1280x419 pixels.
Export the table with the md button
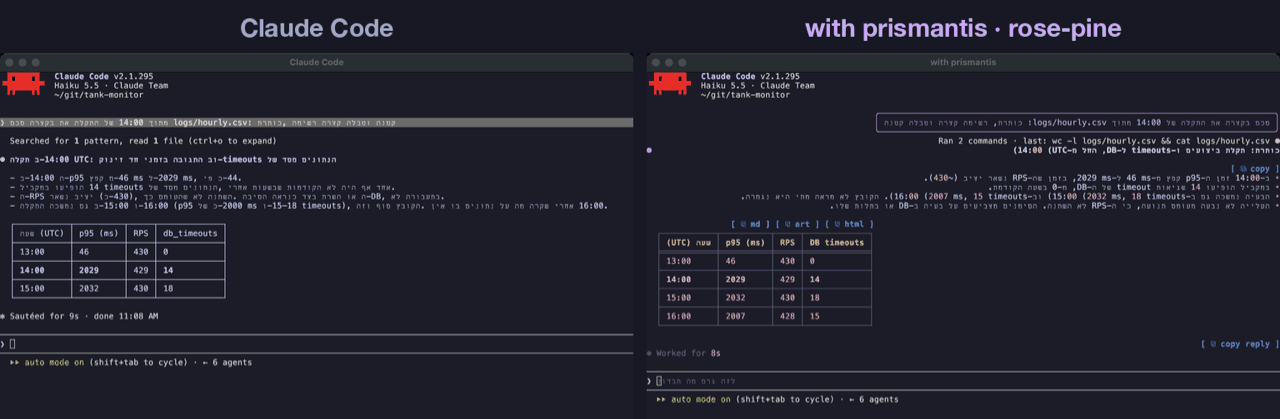[x=750, y=224]
